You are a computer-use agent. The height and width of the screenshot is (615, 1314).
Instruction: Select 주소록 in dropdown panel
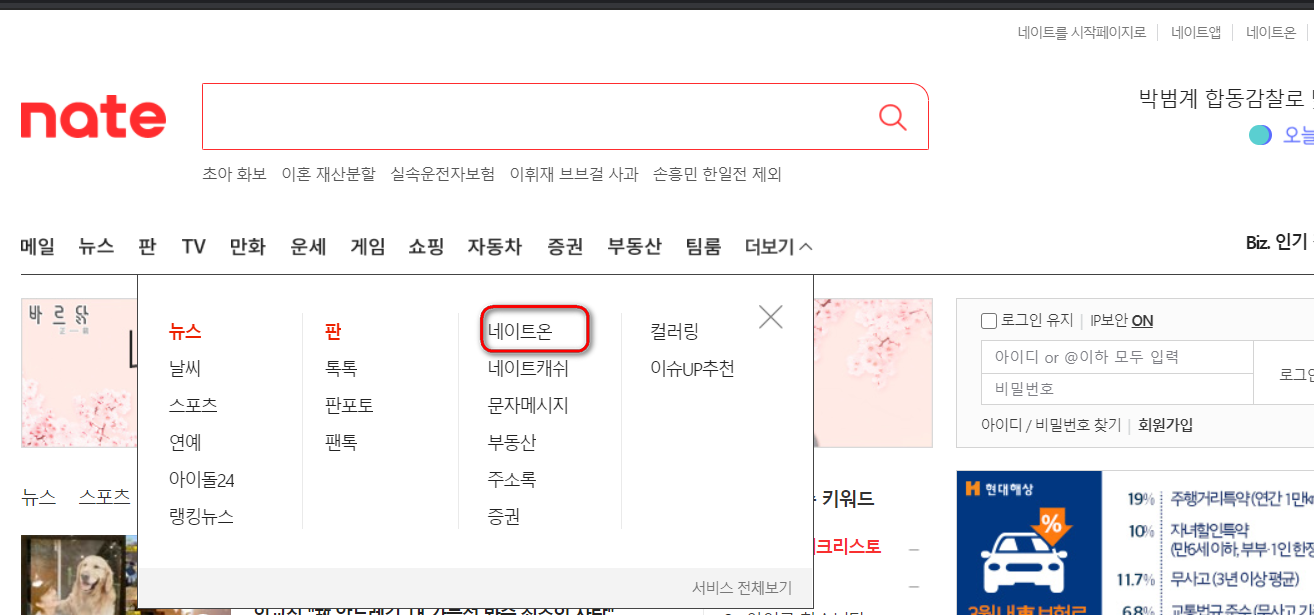512,480
